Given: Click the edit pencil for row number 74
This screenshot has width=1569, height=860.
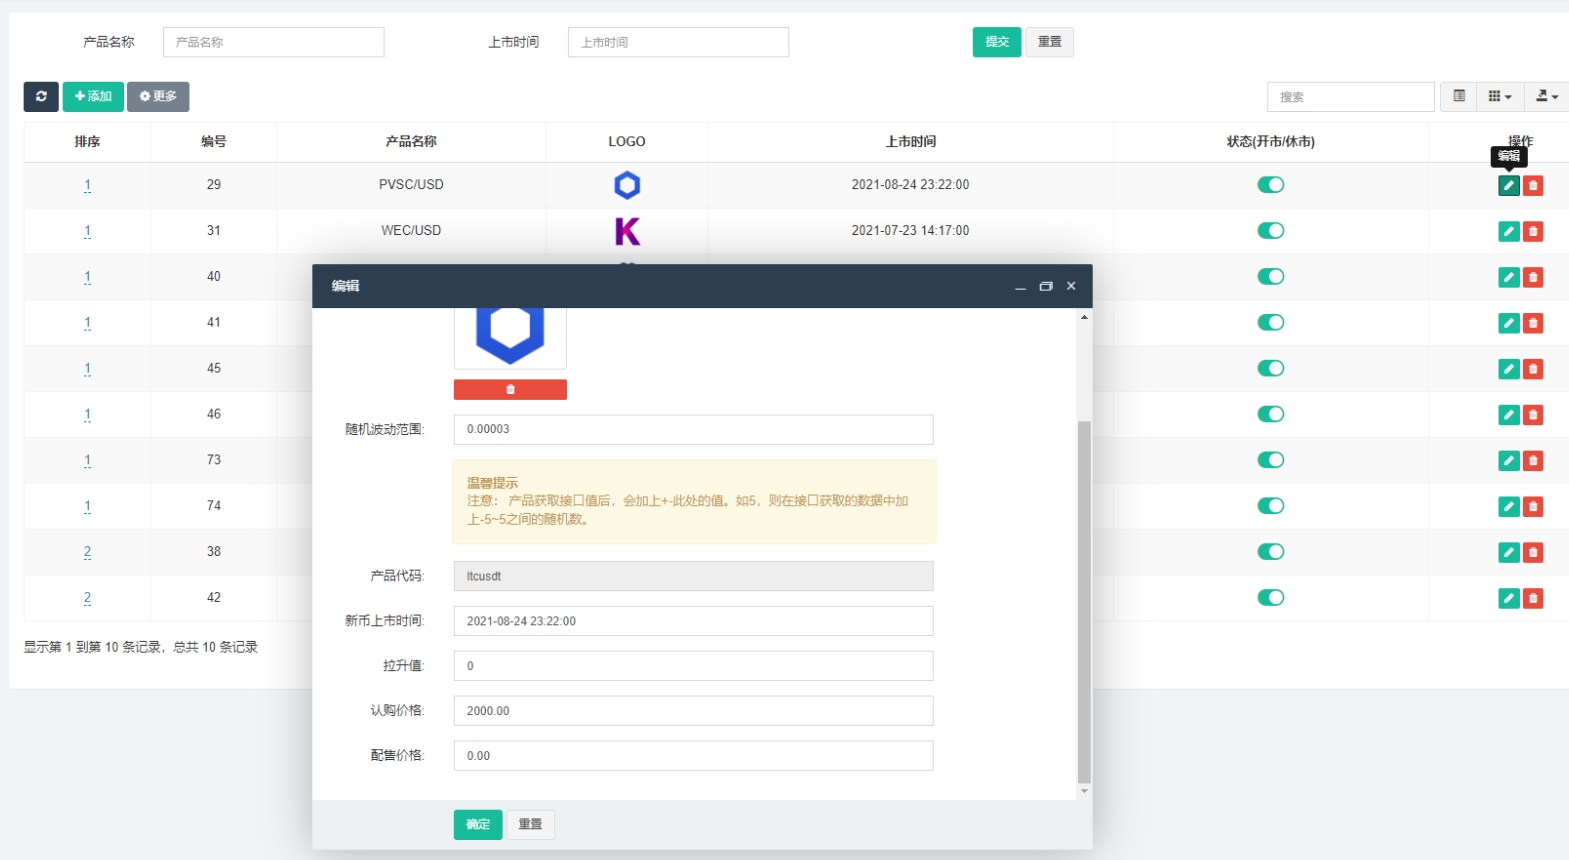Looking at the screenshot, I should click(x=1508, y=507).
